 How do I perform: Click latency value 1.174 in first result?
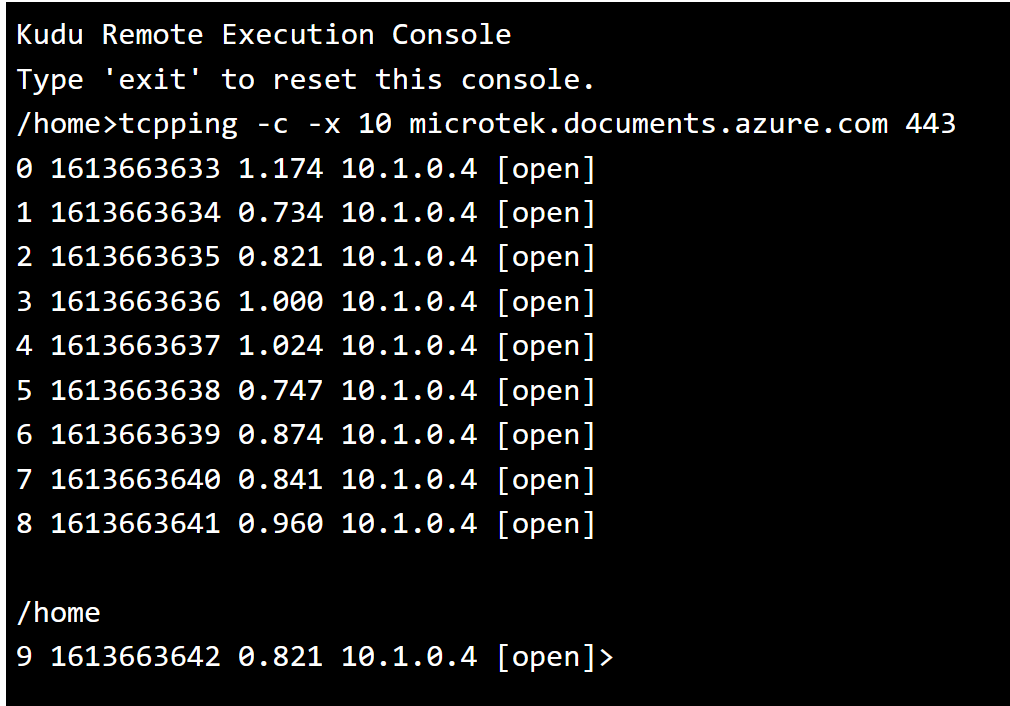pos(280,168)
